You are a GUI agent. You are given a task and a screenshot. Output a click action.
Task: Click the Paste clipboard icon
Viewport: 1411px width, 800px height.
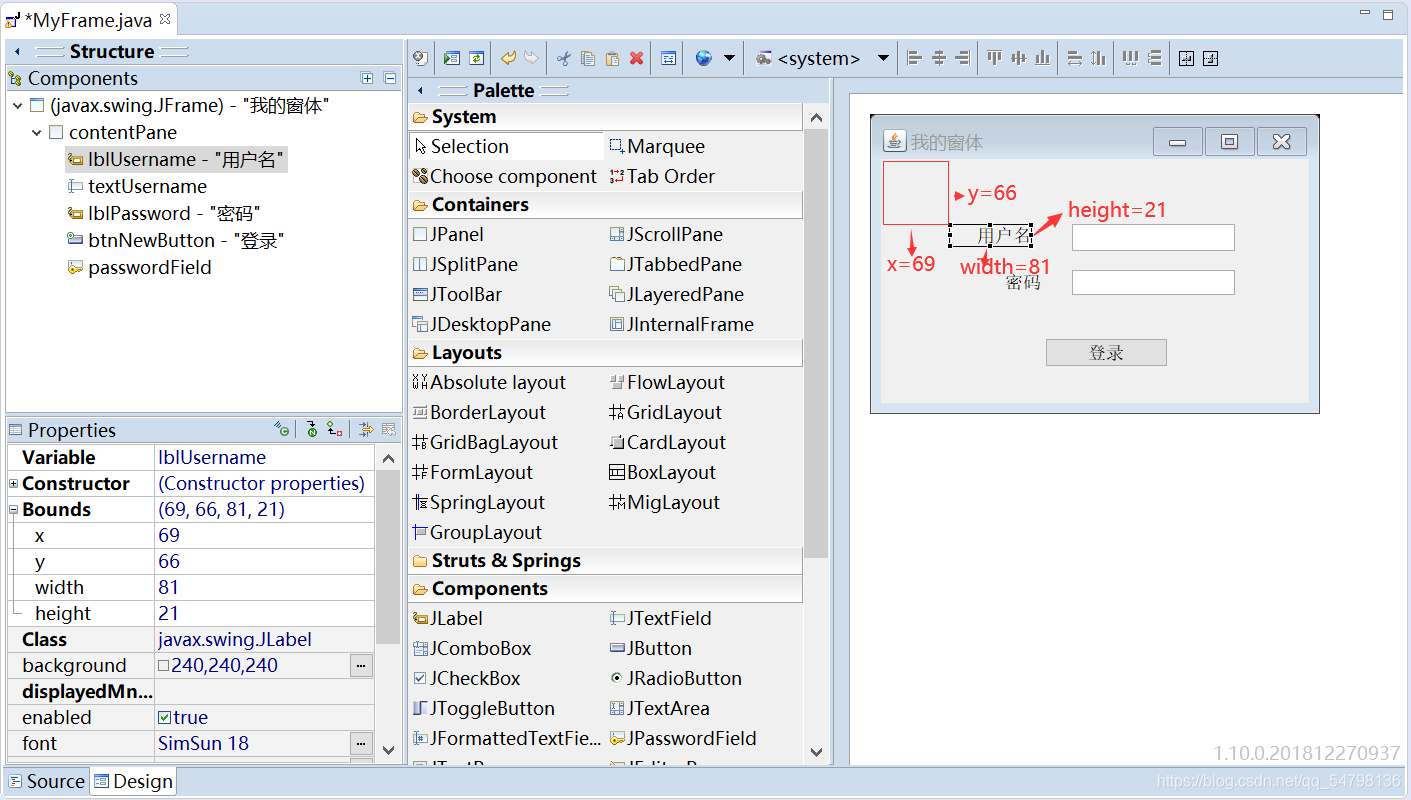pyautogui.click(x=612, y=59)
